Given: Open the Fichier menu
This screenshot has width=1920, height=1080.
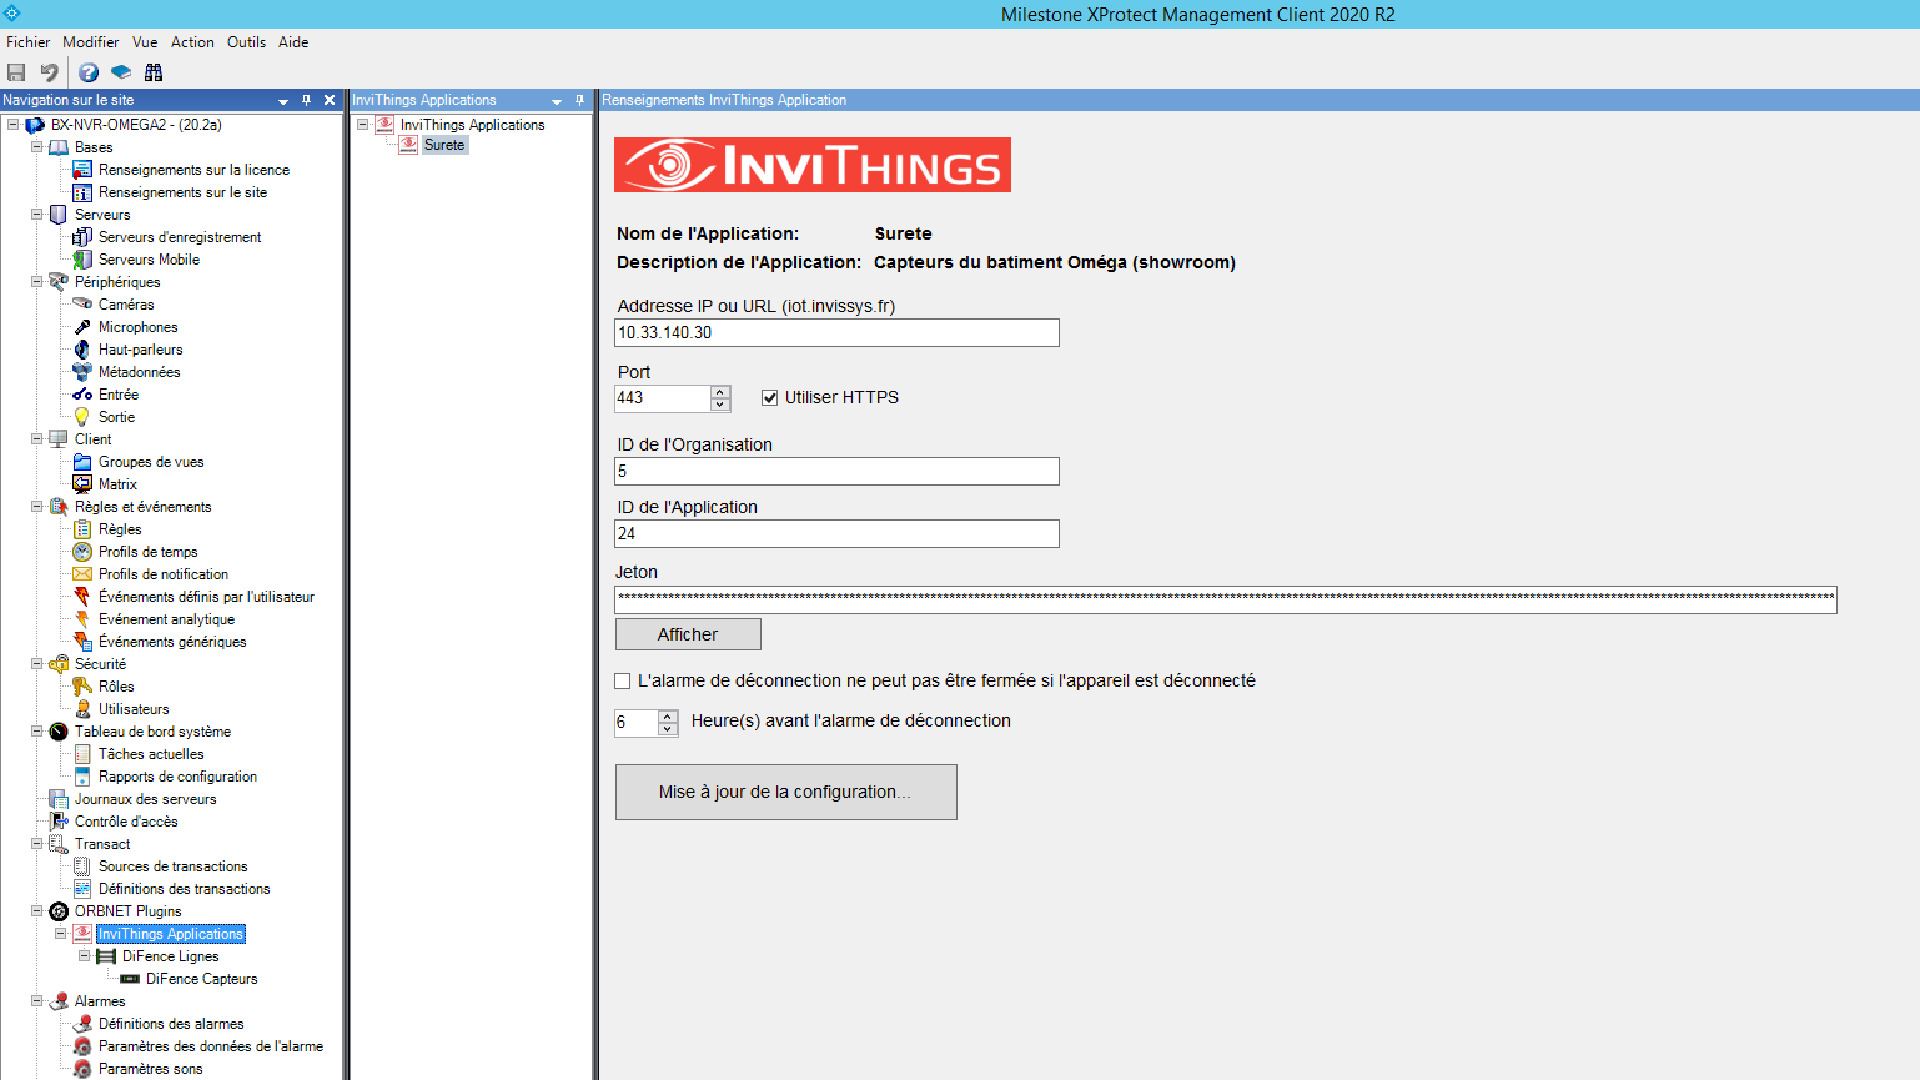Looking at the screenshot, I should tap(28, 42).
